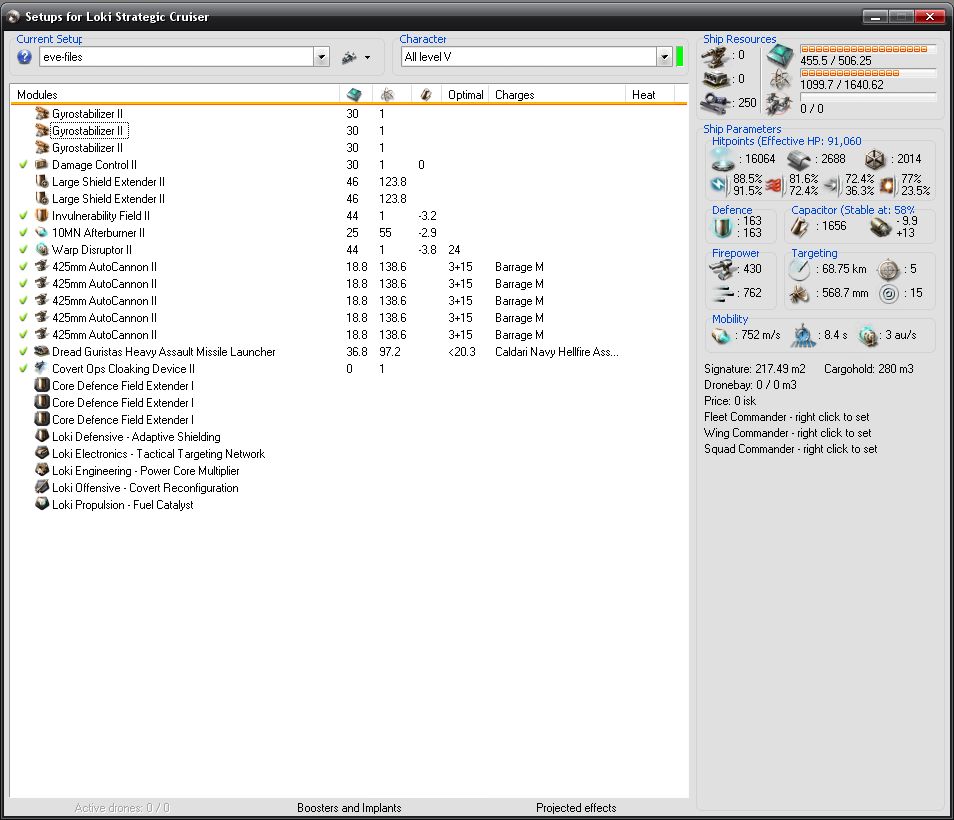
Task: Click the armor hitpoints icon showing 2688
Action: [799, 160]
